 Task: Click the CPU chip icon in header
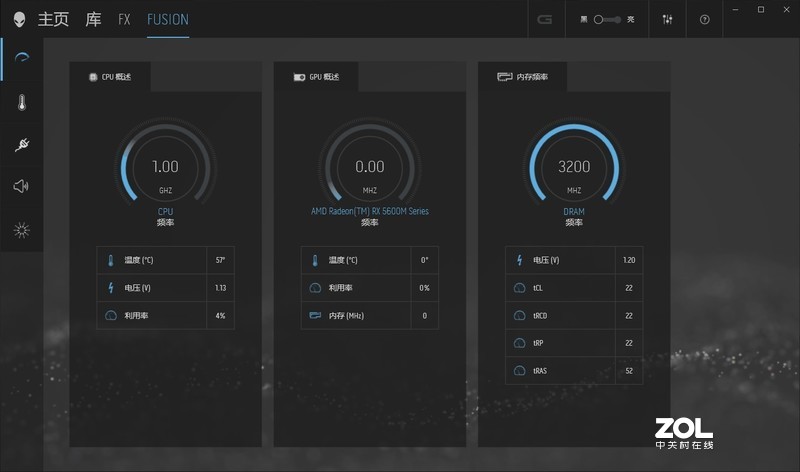[x=93, y=77]
